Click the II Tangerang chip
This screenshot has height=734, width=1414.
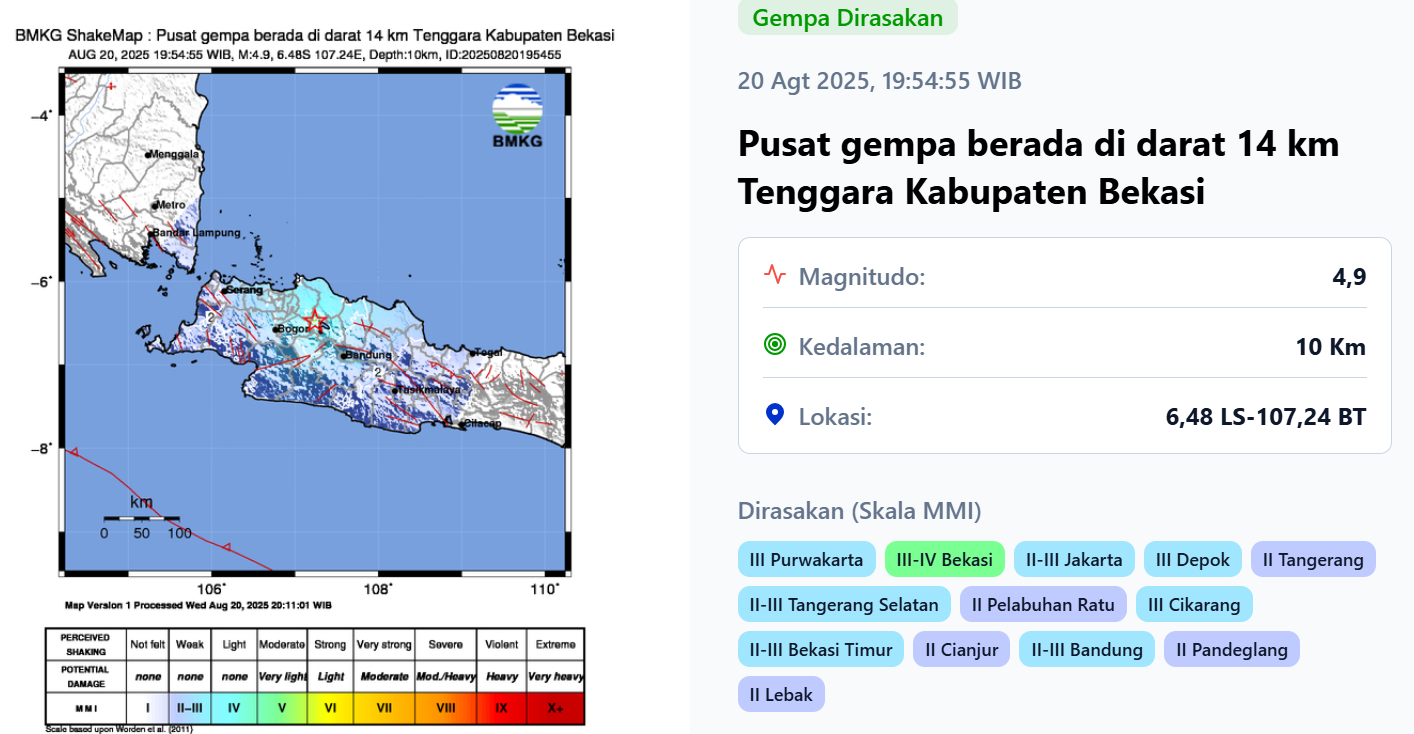click(1313, 559)
